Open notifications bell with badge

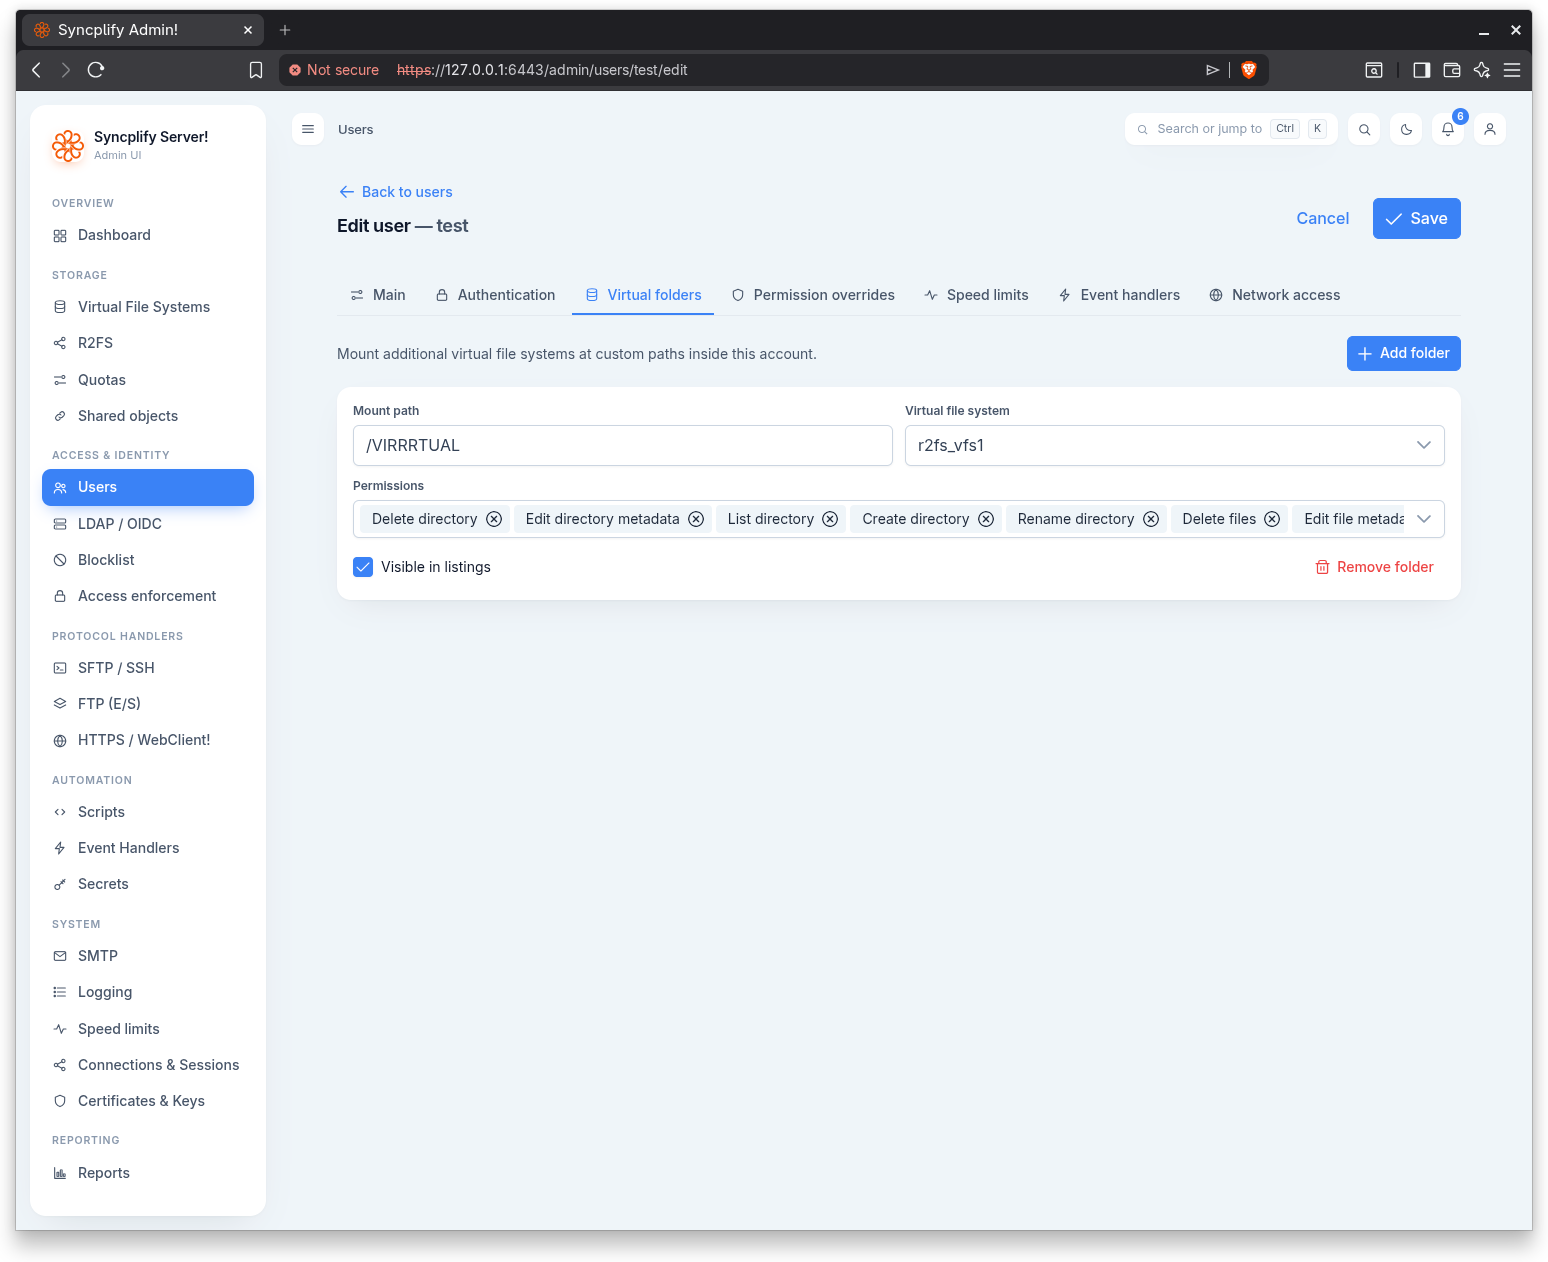(1448, 129)
